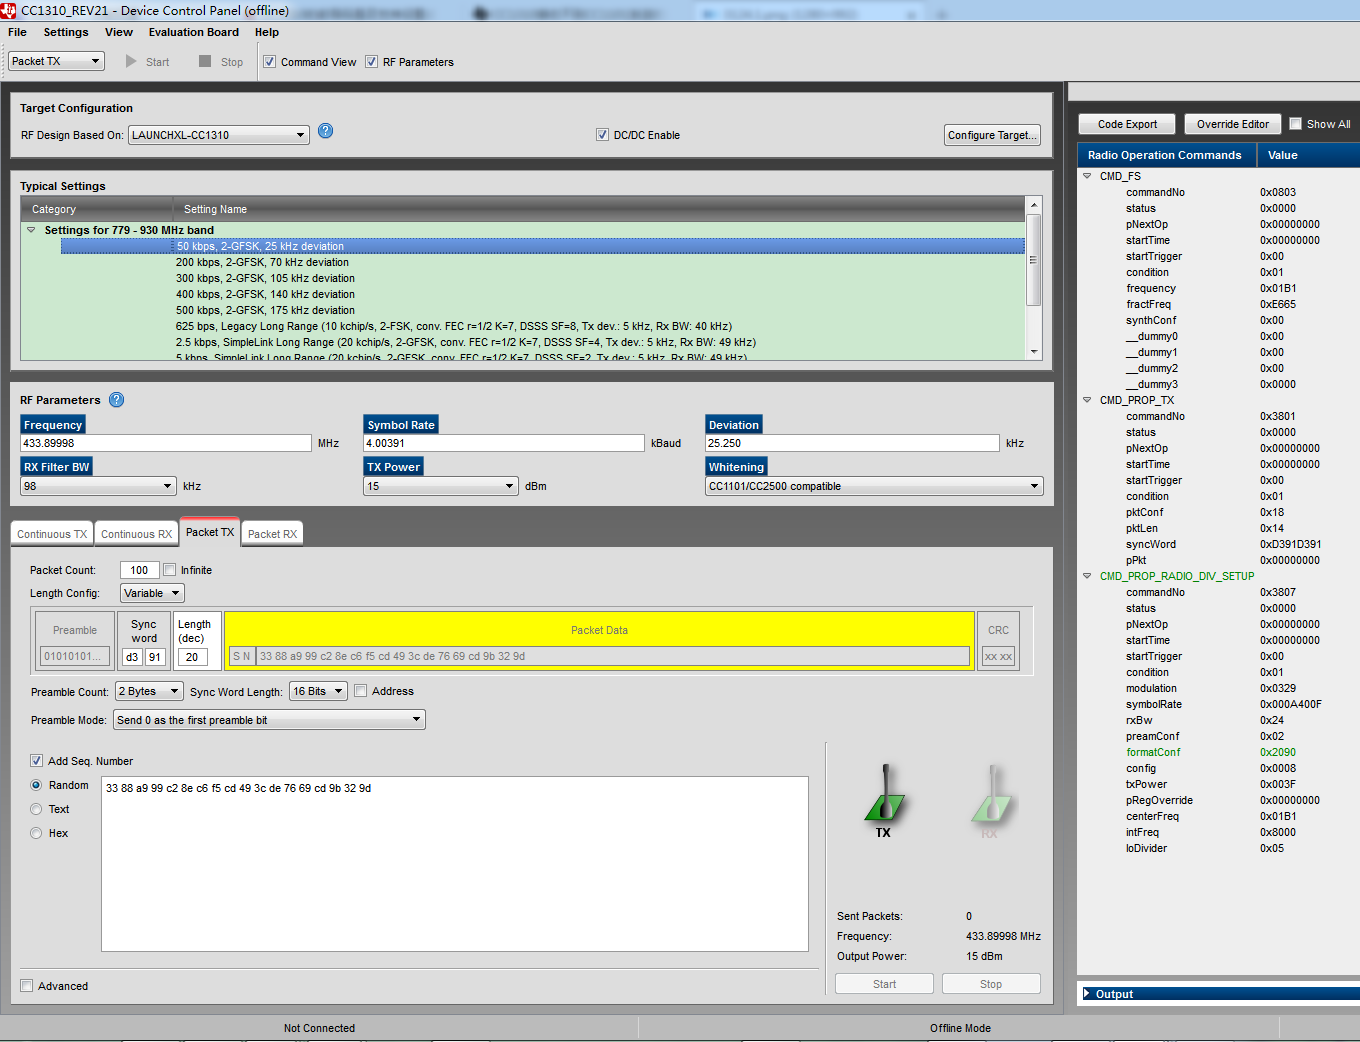
Task: Open the Whitening dropdown
Action: point(874,486)
